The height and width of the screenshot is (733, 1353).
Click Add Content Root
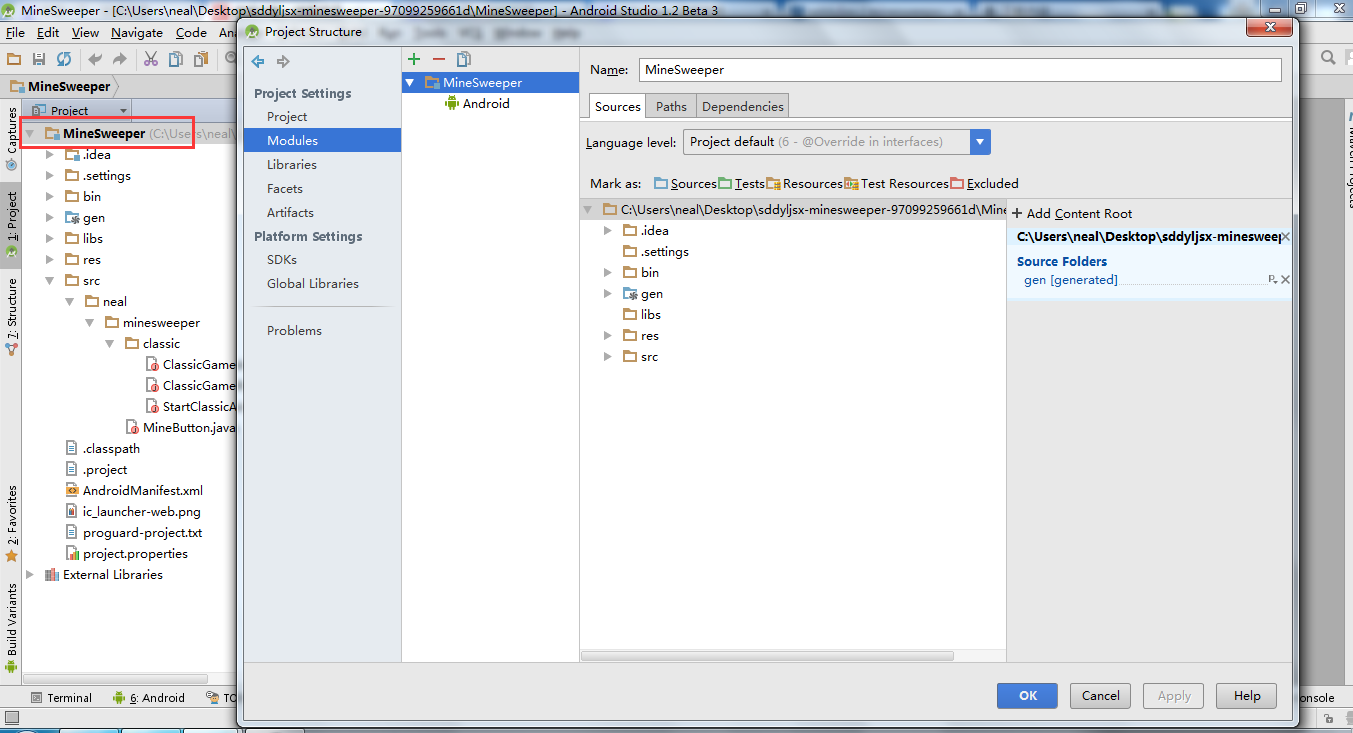point(1072,214)
